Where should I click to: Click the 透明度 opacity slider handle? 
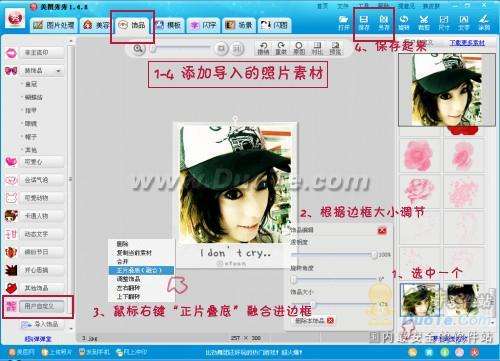(374, 255)
